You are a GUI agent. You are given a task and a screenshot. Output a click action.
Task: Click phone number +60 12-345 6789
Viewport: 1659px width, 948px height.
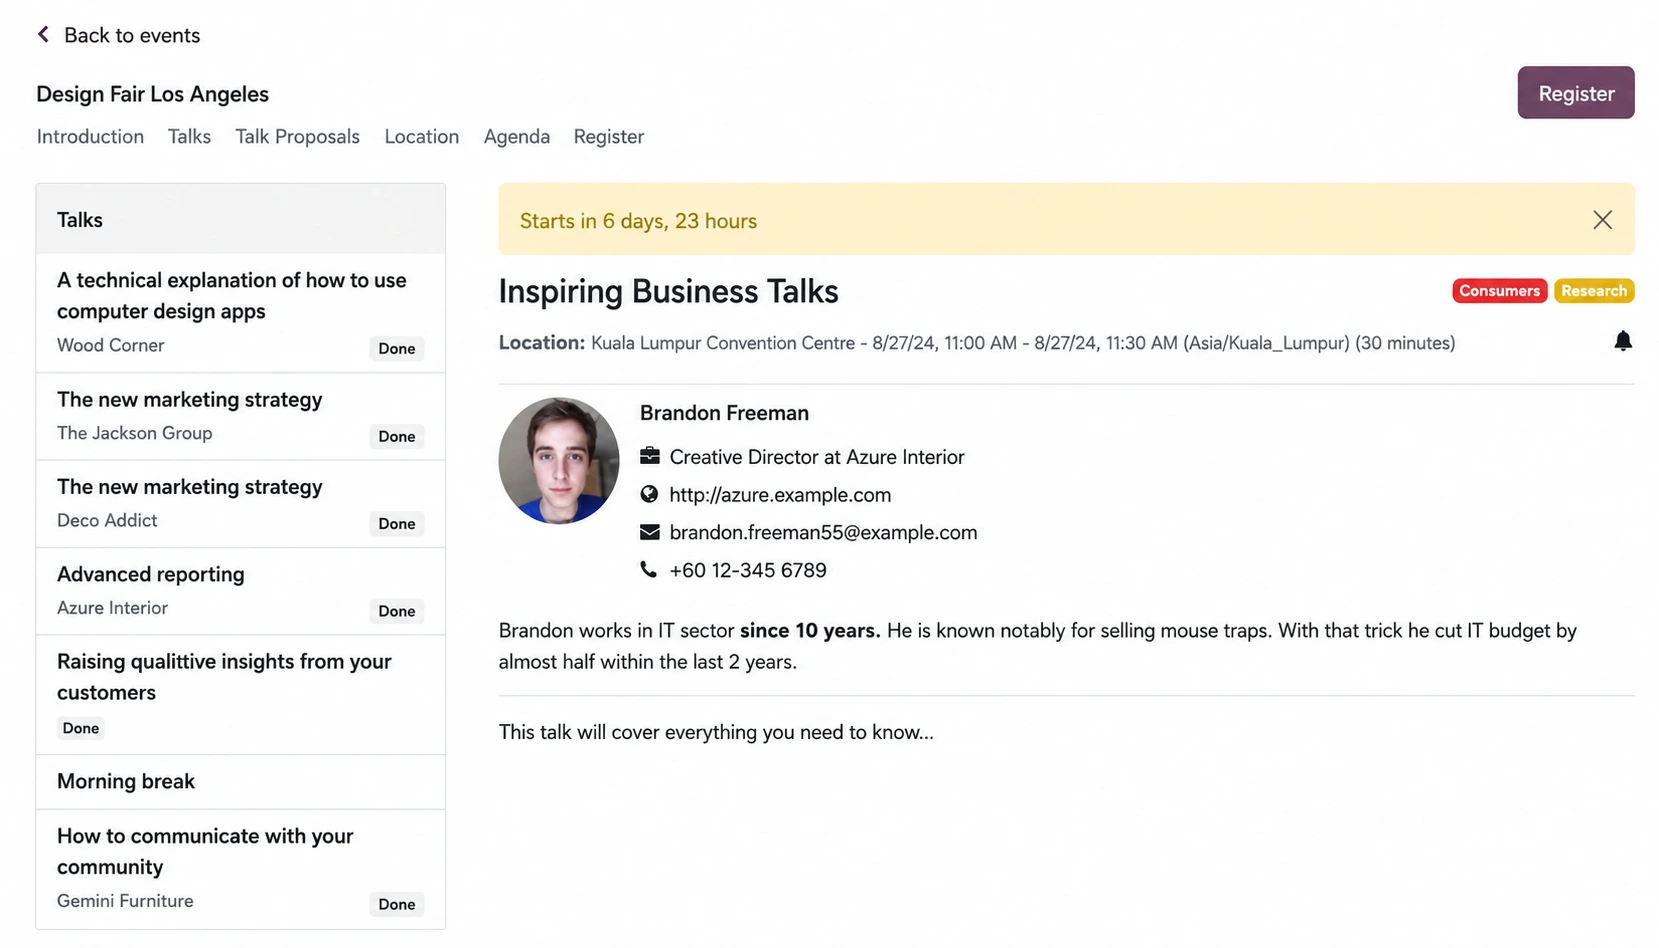[x=748, y=570]
